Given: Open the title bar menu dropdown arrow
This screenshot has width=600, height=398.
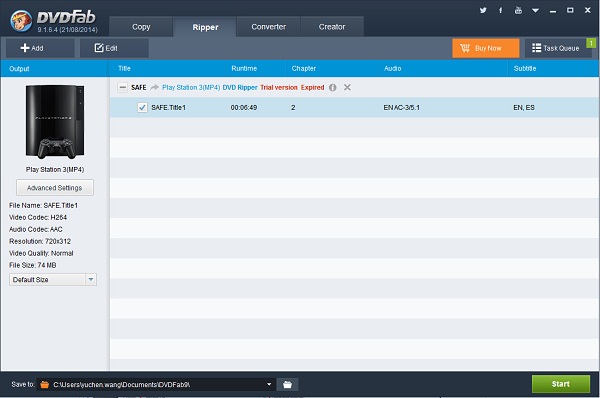Looking at the screenshot, I should (535, 10).
